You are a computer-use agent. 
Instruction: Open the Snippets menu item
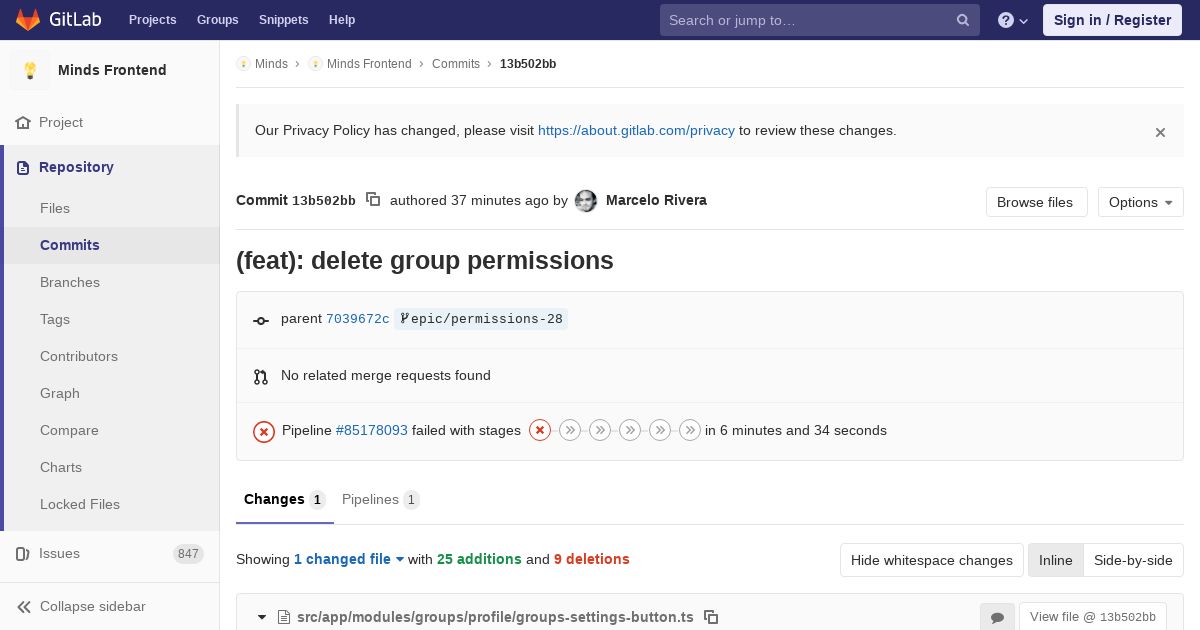click(283, 20)
